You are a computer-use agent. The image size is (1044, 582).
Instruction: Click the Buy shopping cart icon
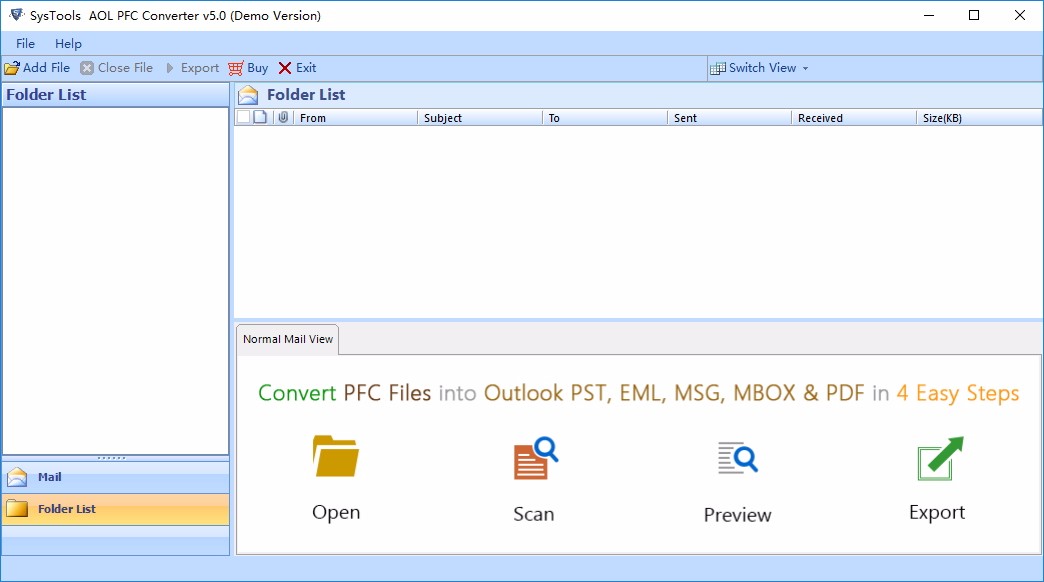[236, 68]
